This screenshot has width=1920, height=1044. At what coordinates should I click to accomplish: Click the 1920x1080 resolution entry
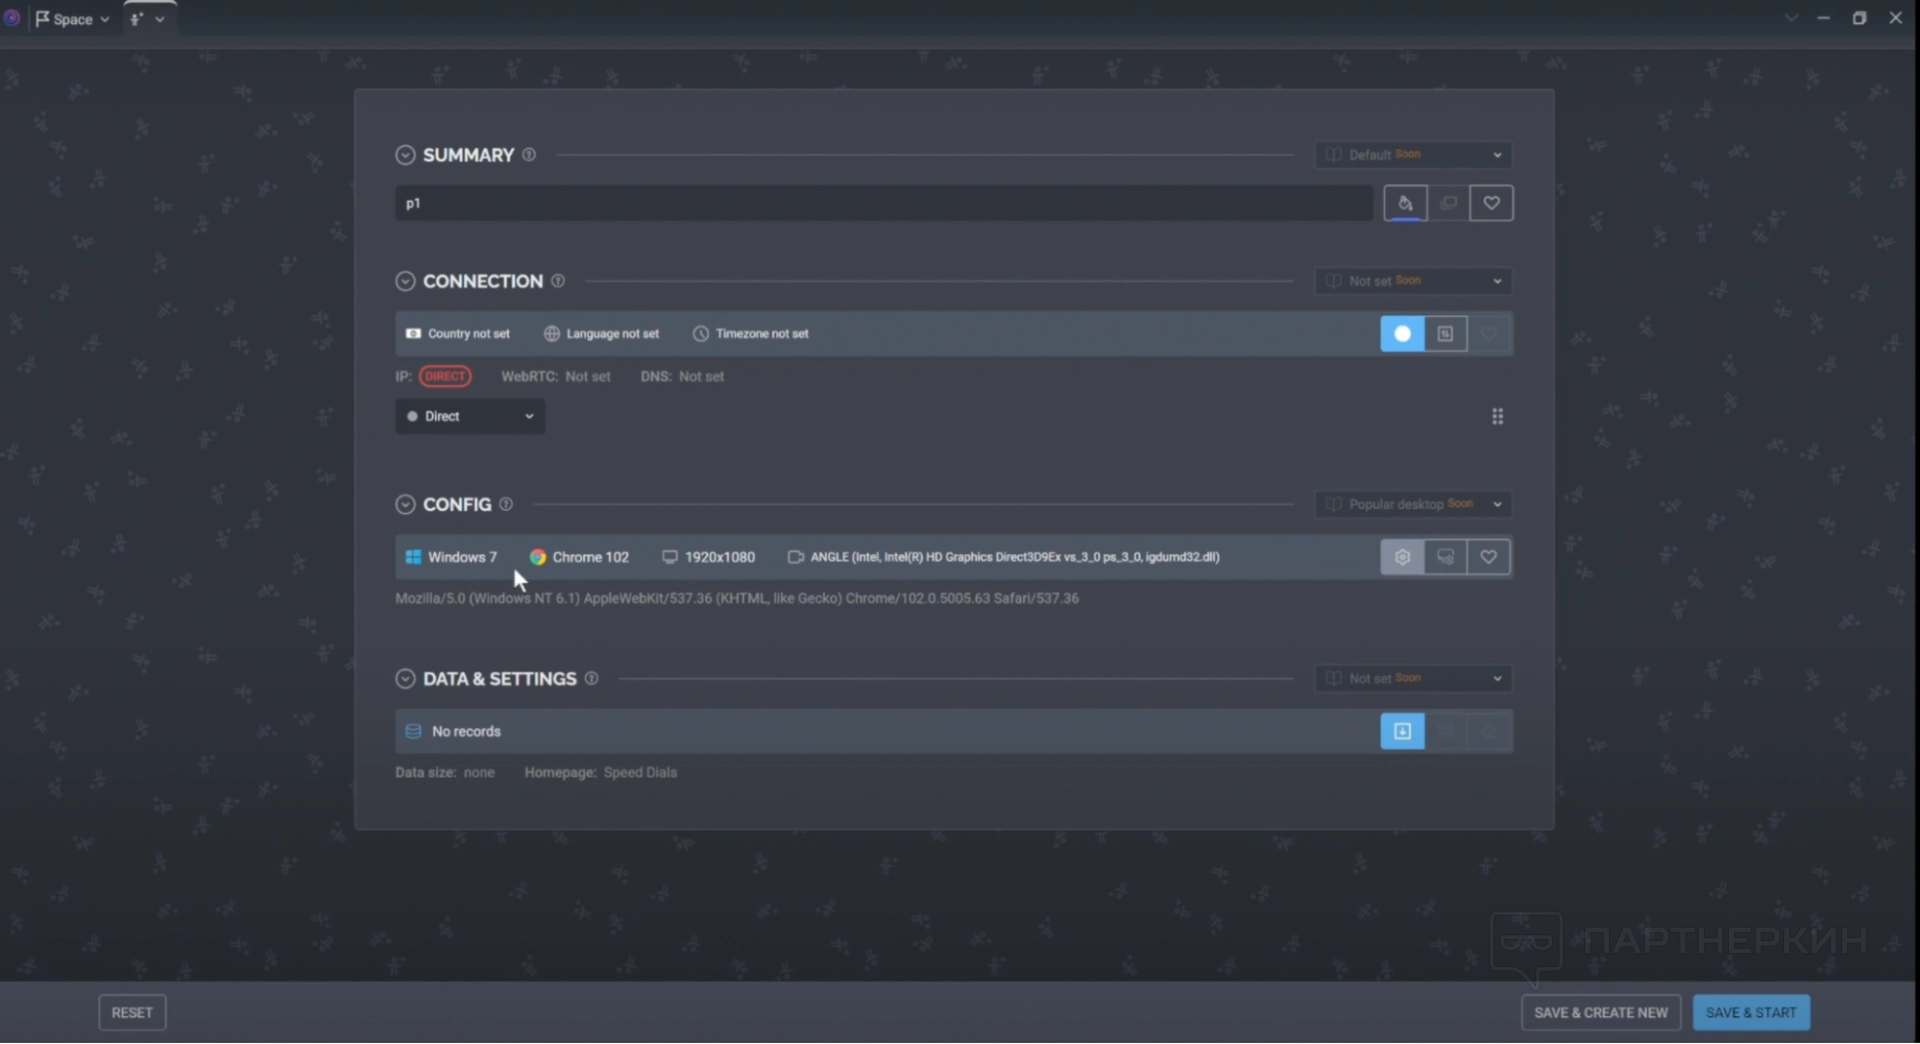tap(709, 558)
